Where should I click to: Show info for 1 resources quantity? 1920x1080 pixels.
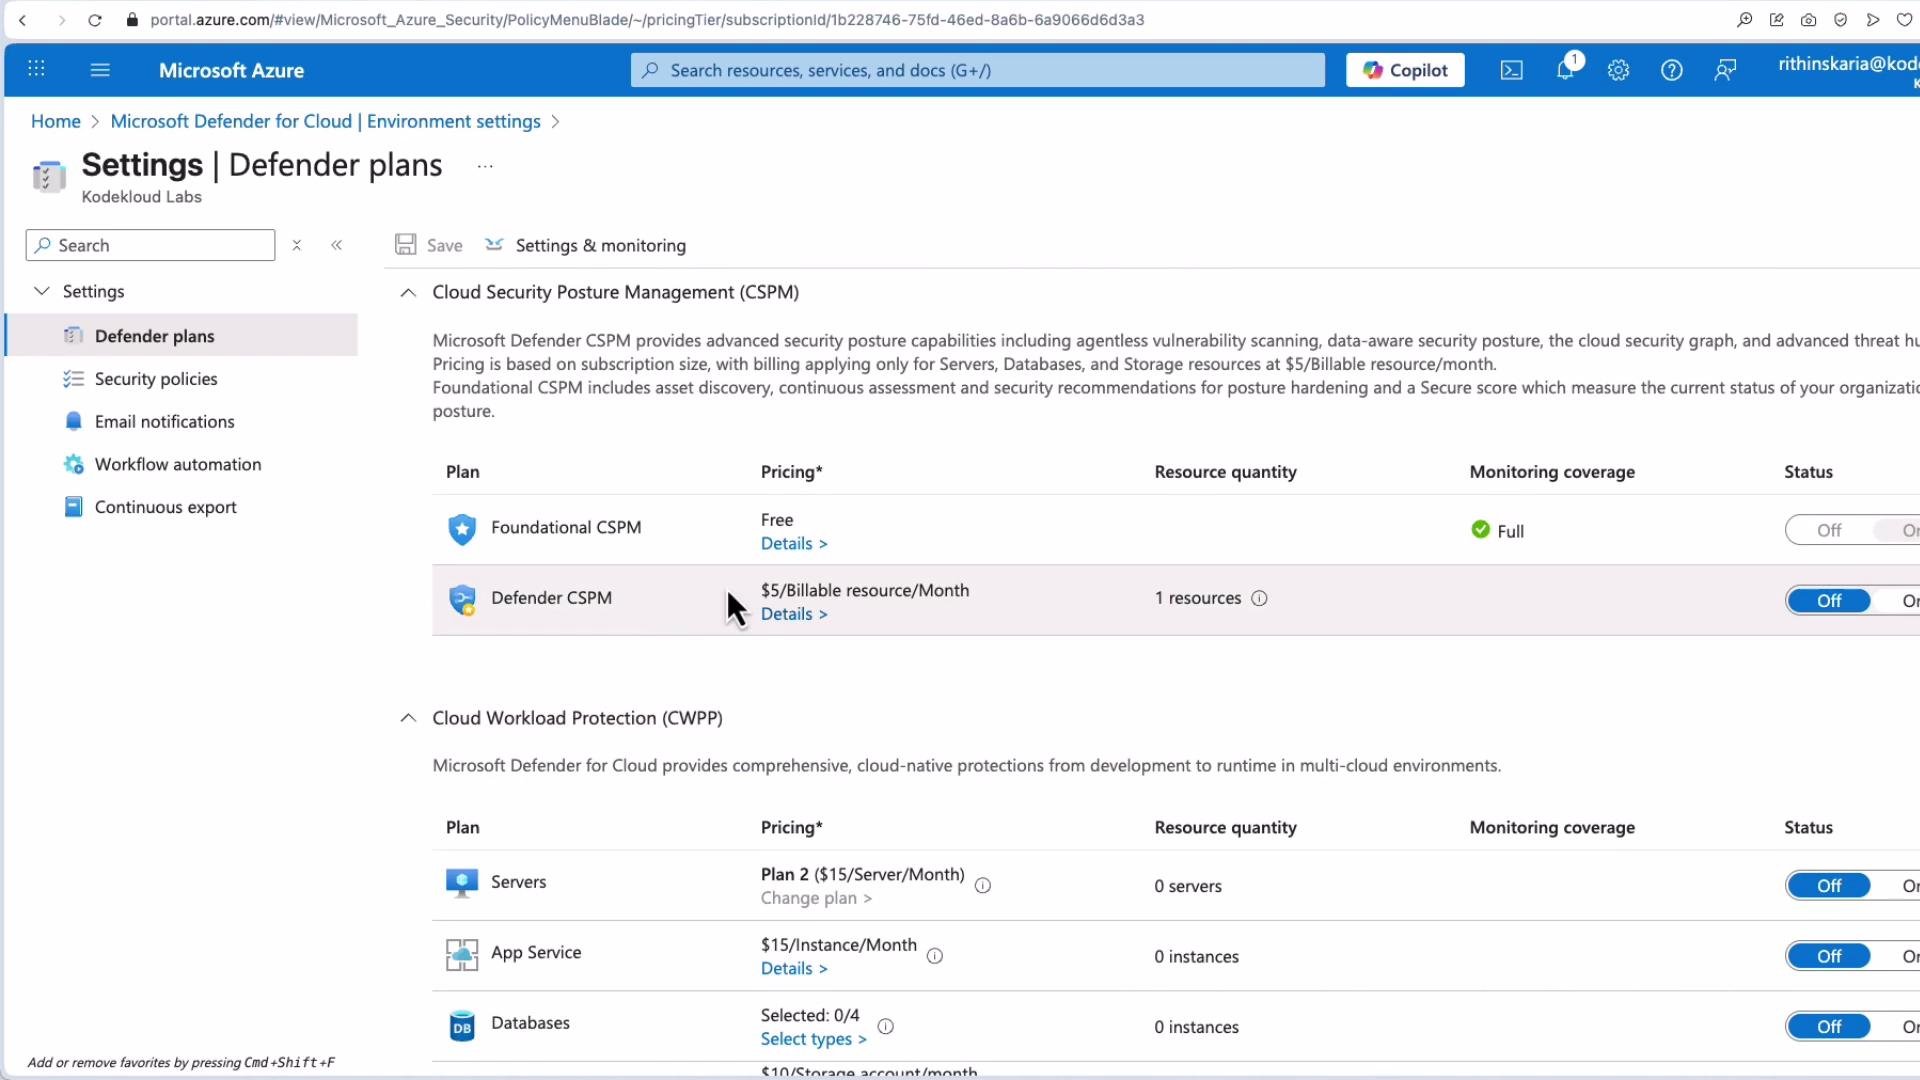pos(1259,598)
